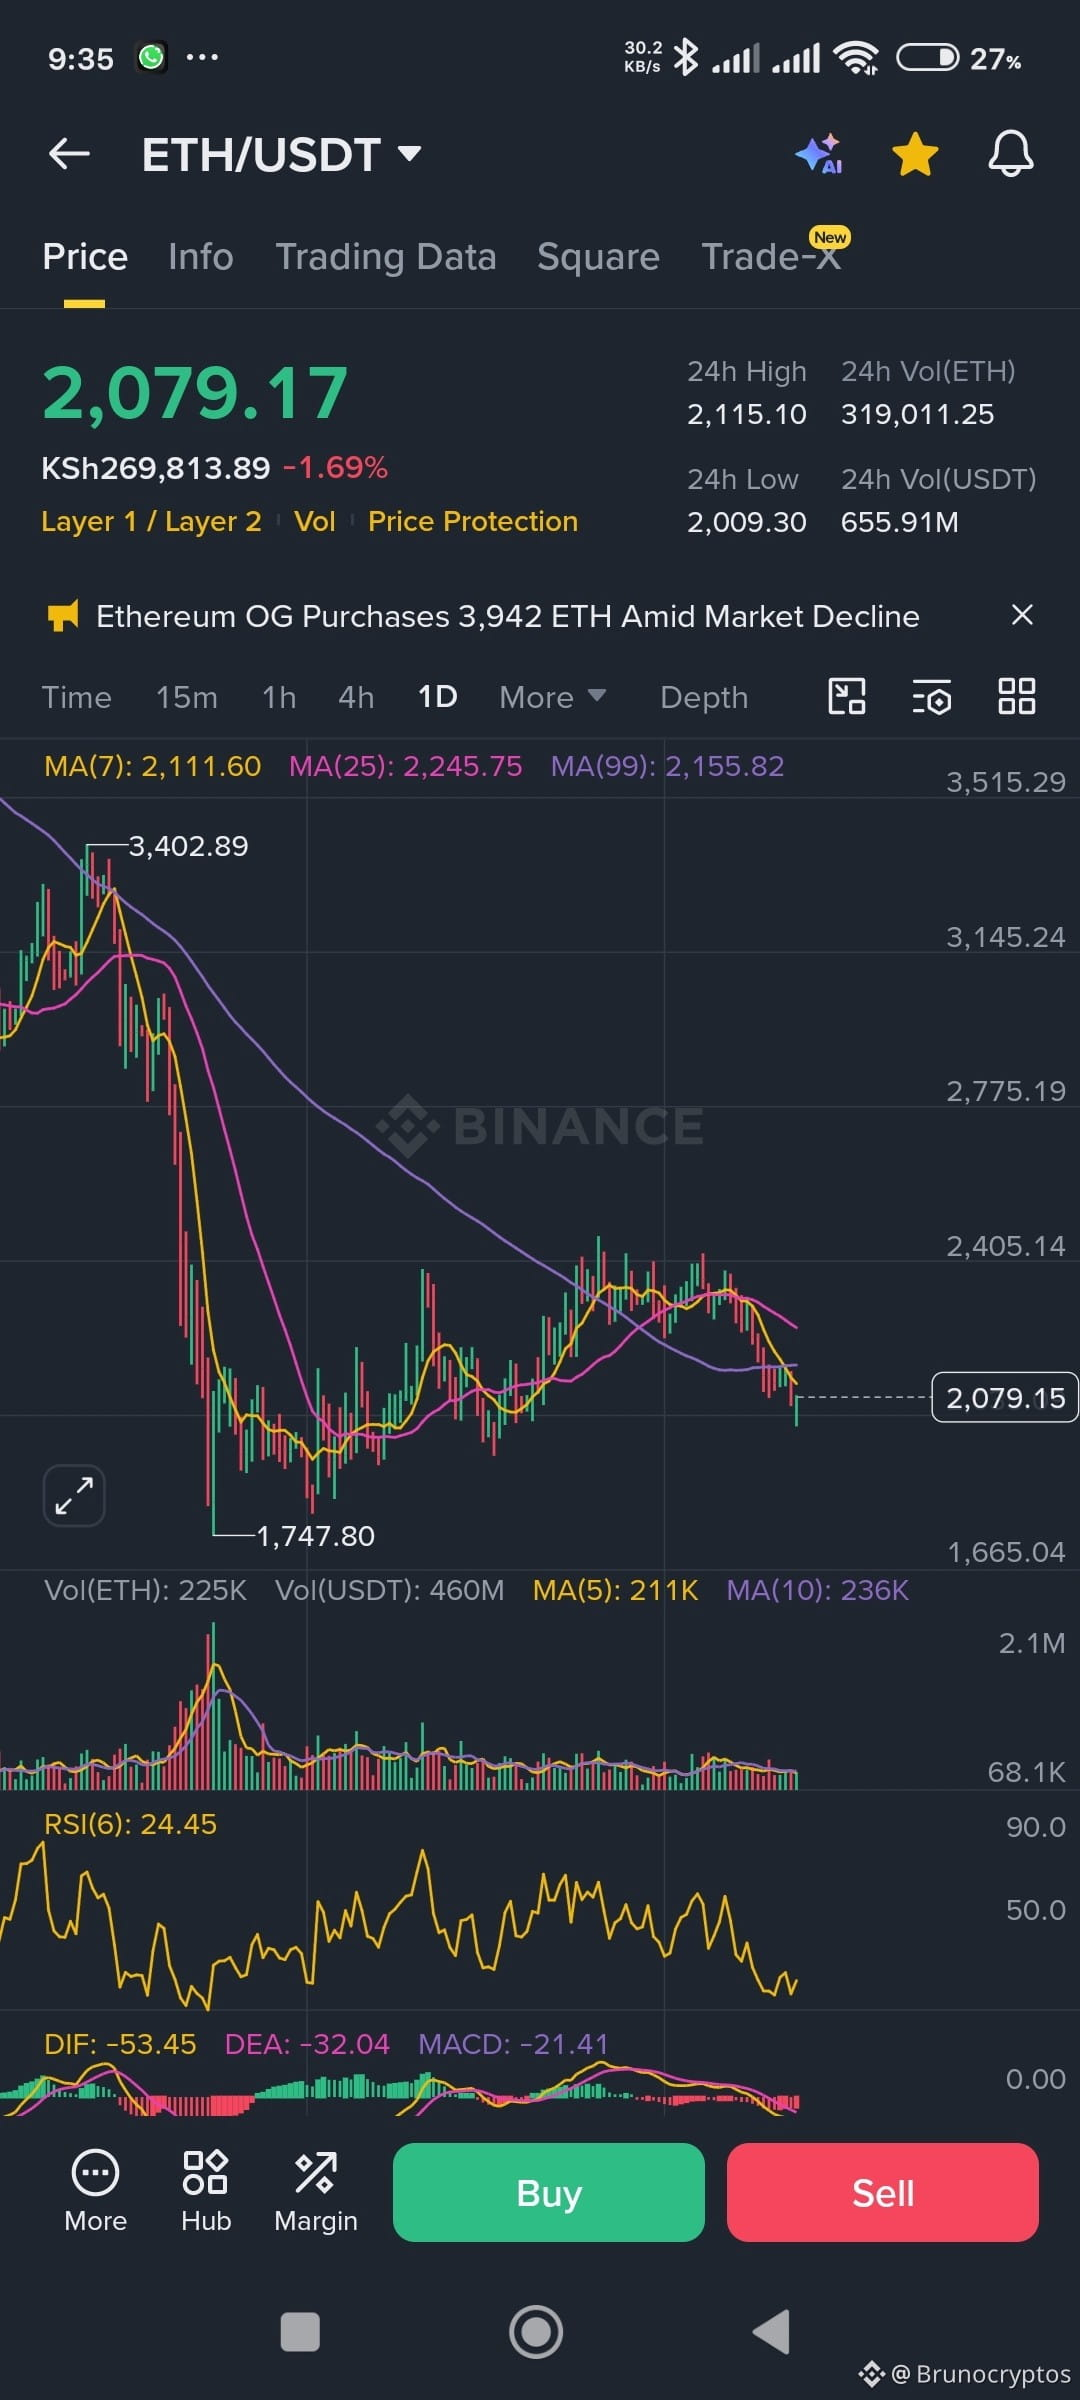The image size is (1080, 2400).
Task: Open the chart drawing tools icon
Action: (847, 696)
